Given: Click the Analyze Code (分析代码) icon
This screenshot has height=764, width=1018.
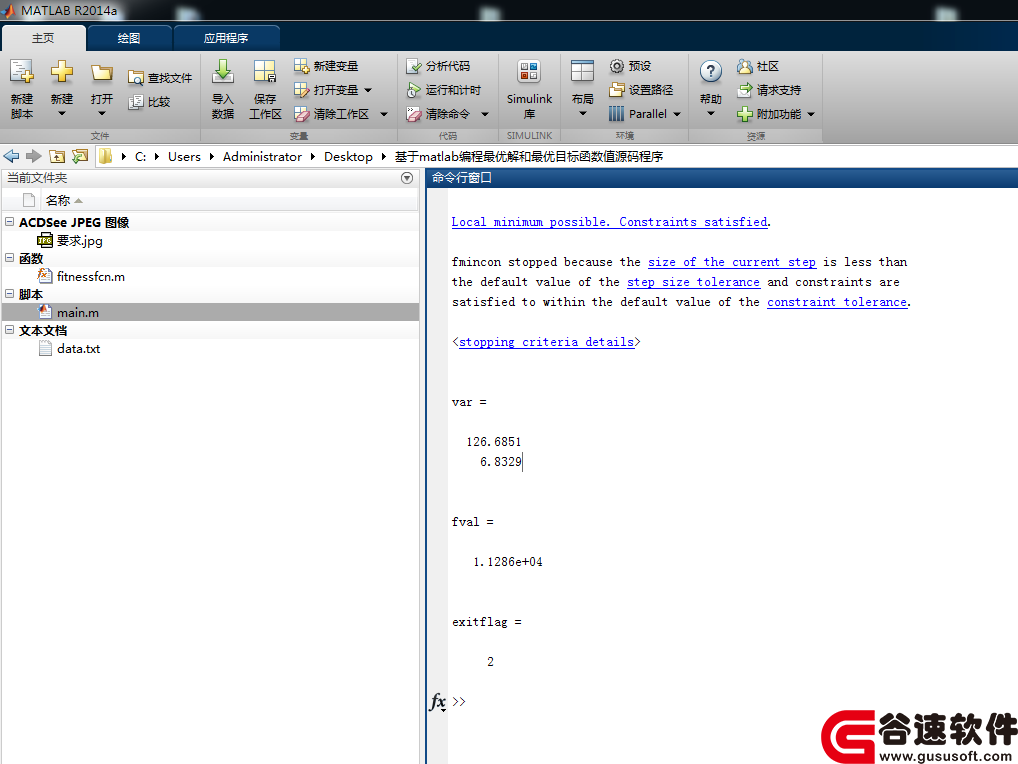Looking at the screenshot, I should (x=414, y=66).
